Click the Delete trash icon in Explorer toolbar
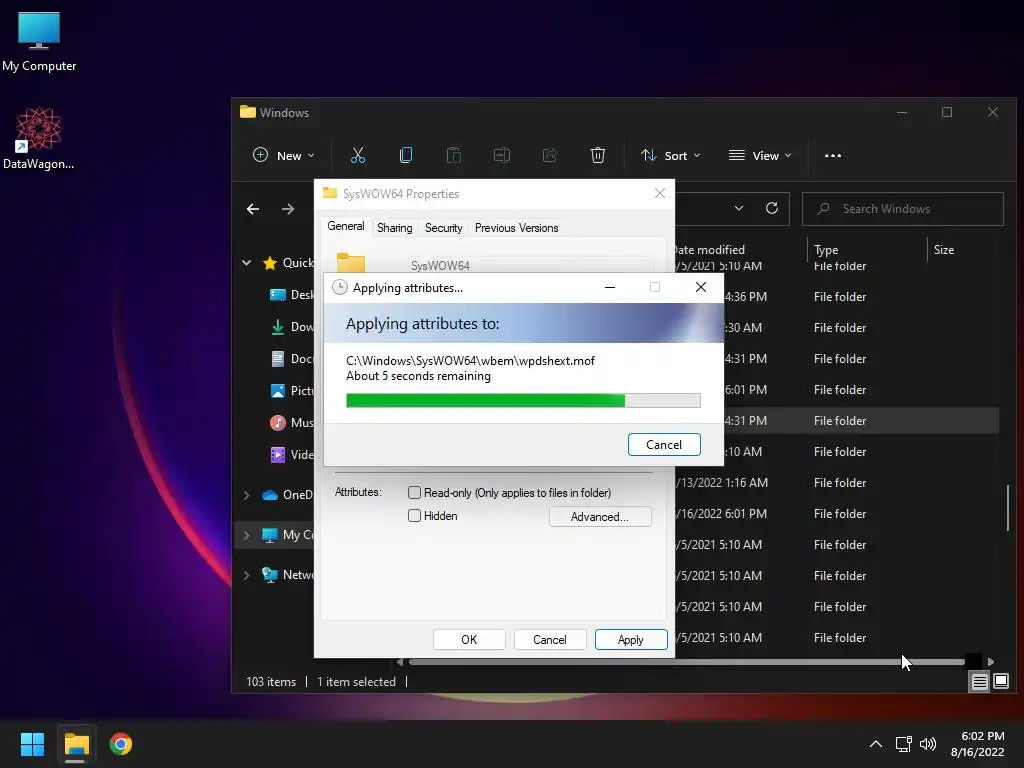This screenshot has height=768, width=1024. tap(598, 155)
